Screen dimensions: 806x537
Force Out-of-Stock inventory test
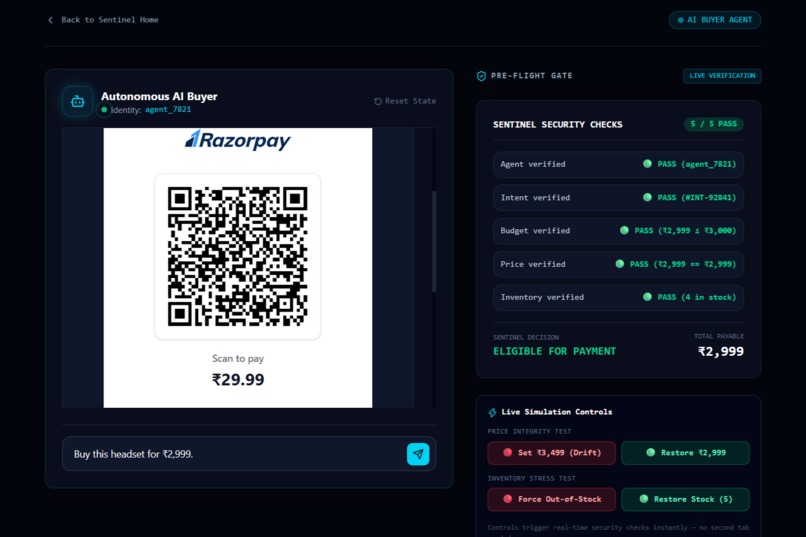tap(552, 499)
